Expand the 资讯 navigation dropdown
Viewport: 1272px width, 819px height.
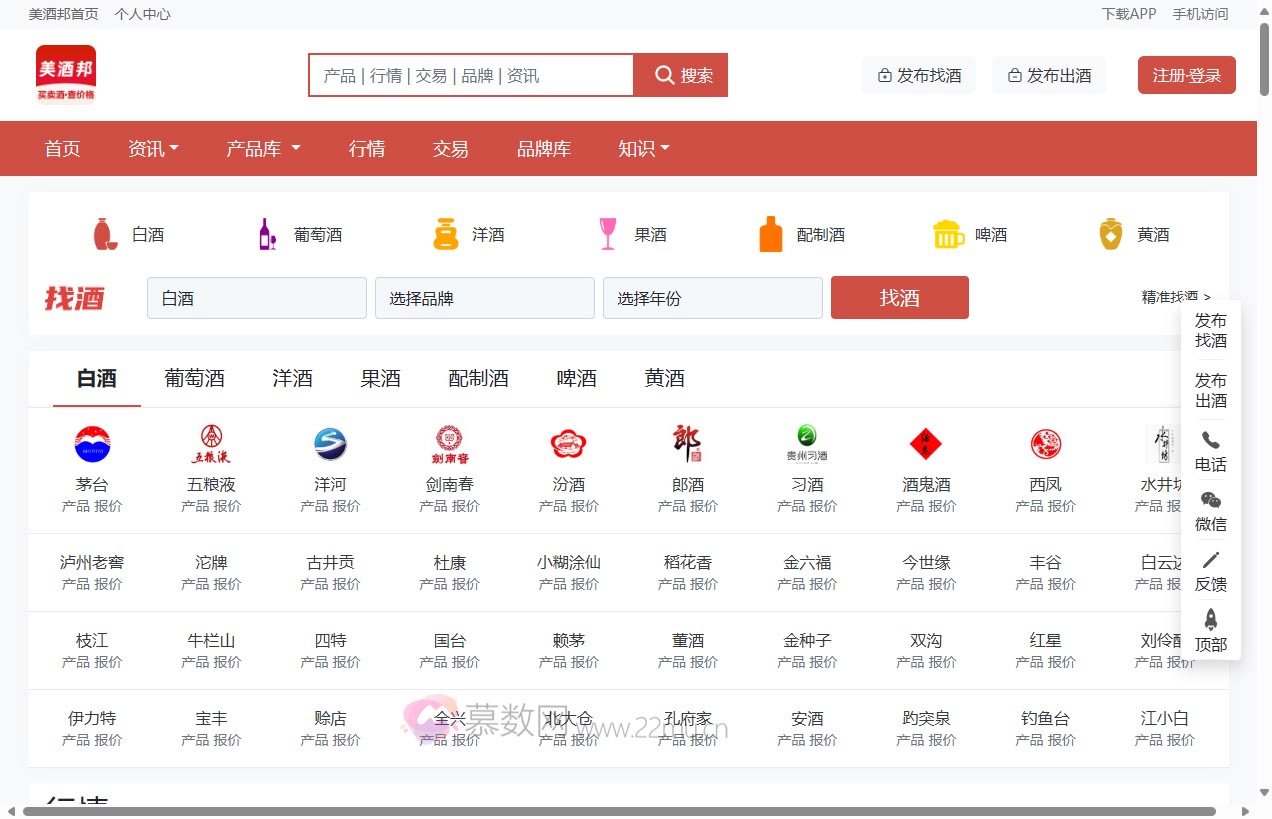point(153,149)
